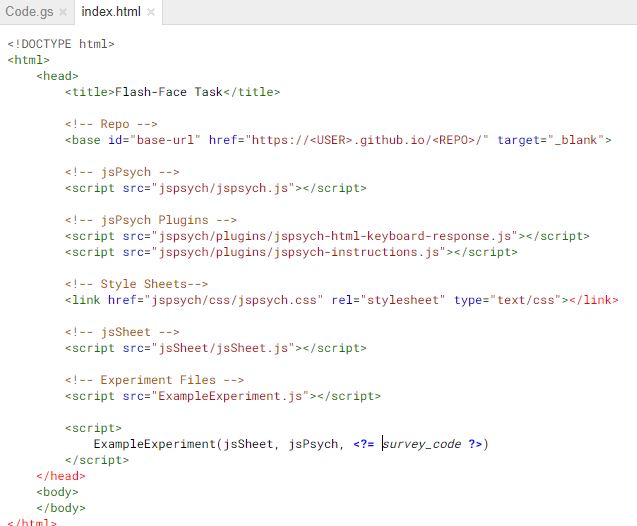
Task: Click the type="text/css" attribute
Action: point(508,300)
